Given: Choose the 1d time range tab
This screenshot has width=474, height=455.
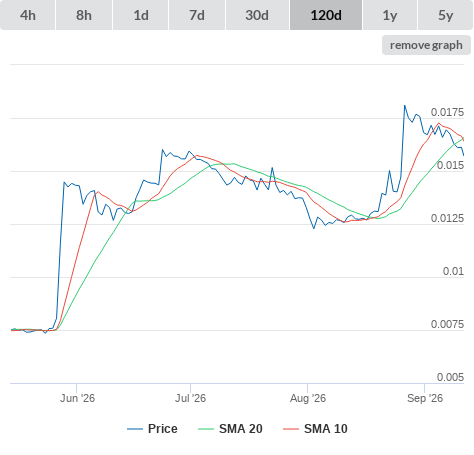Looking at the screenshot, I should coord(141,15).
